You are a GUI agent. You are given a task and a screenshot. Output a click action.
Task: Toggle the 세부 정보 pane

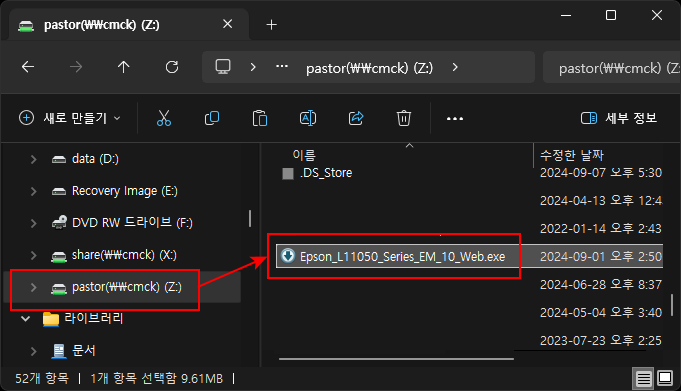pyautogui.click(x=618, y=118)
